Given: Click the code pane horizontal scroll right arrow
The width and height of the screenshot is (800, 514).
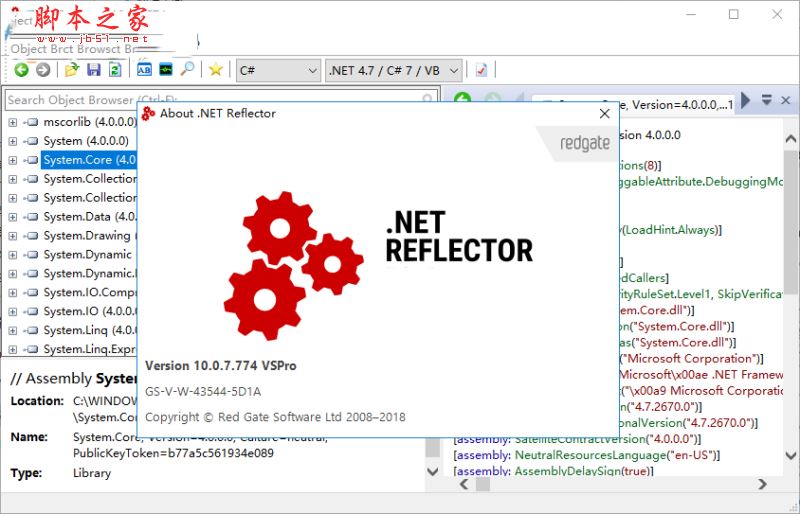Looking at the screenshot, I should pyautogui.click(x=762, y=484).
